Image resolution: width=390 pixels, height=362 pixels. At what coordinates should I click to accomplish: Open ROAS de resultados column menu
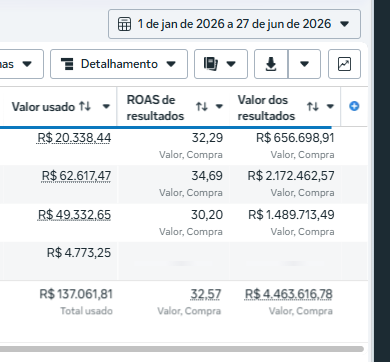219,107
